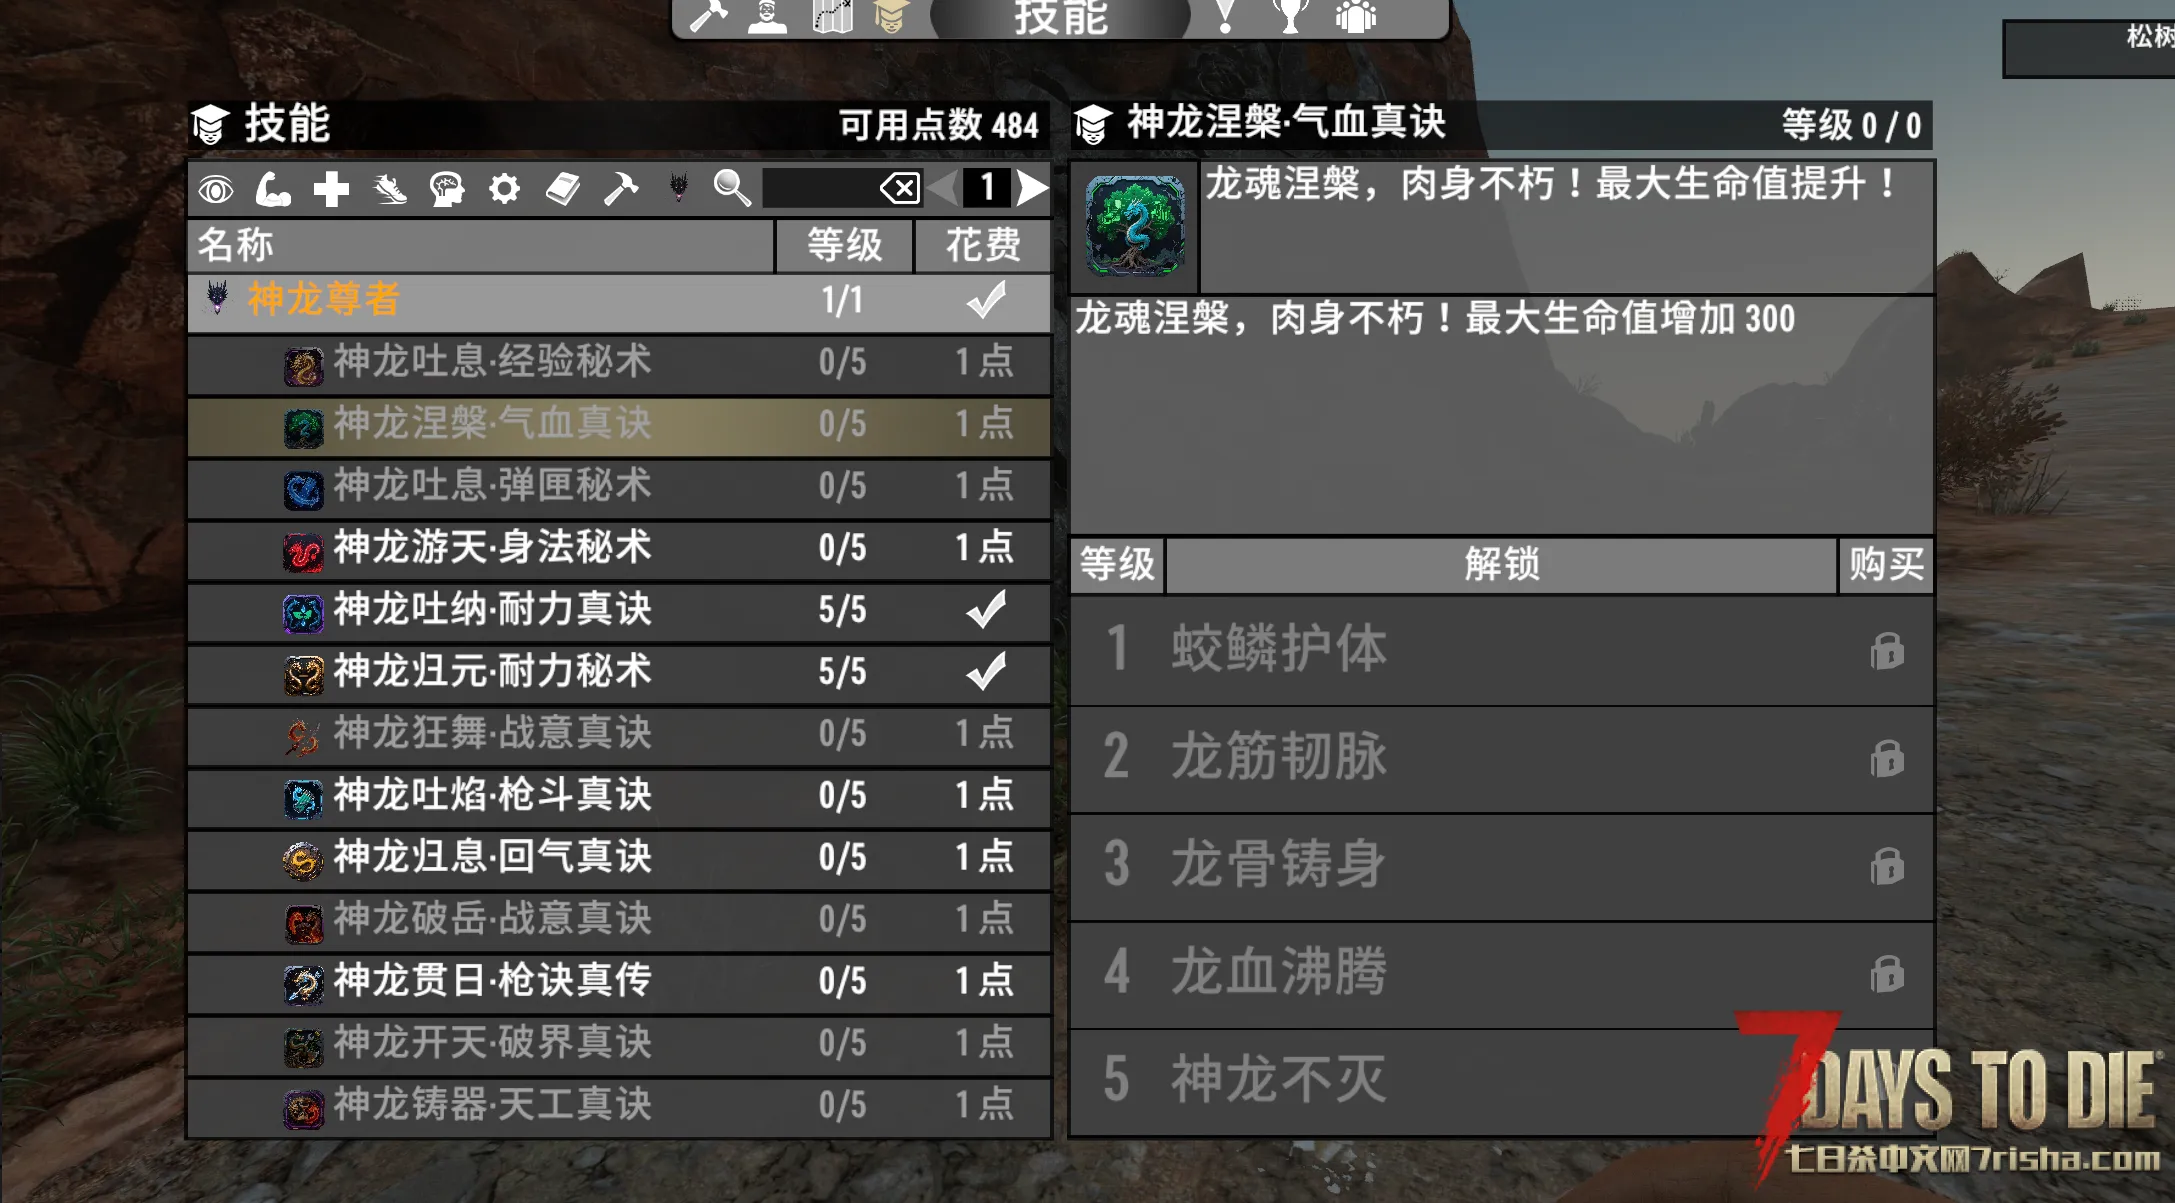
Task: Sort skills by 等级 column header
Action: pyautogui.click(x=844, y=245)
